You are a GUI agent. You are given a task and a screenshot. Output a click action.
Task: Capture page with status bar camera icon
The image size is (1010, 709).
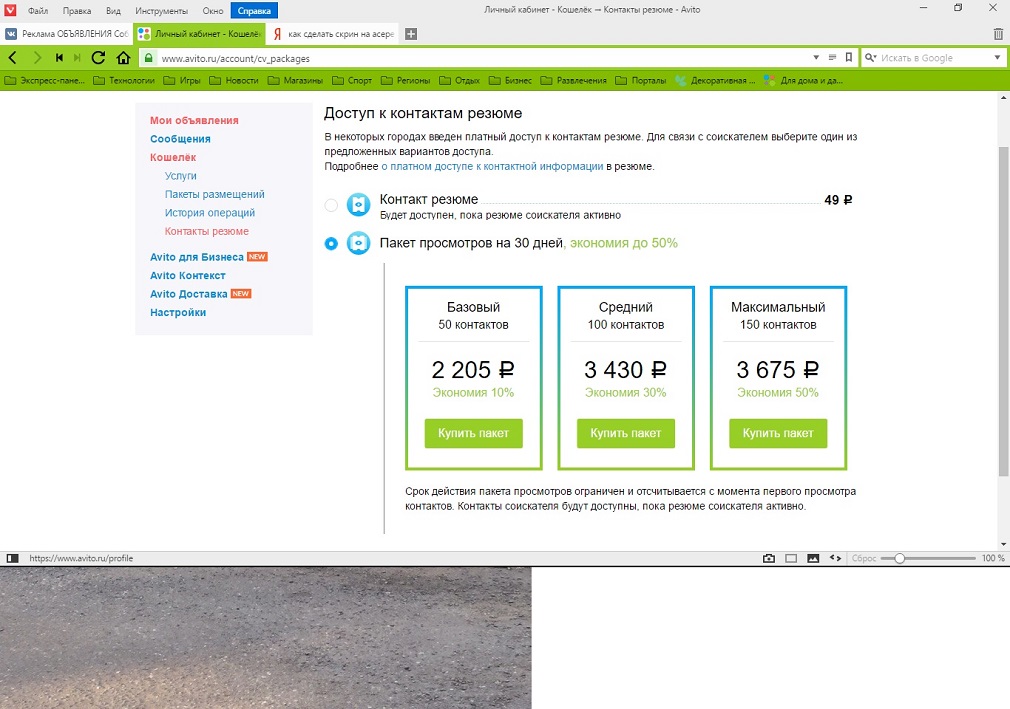click(768, 558)
